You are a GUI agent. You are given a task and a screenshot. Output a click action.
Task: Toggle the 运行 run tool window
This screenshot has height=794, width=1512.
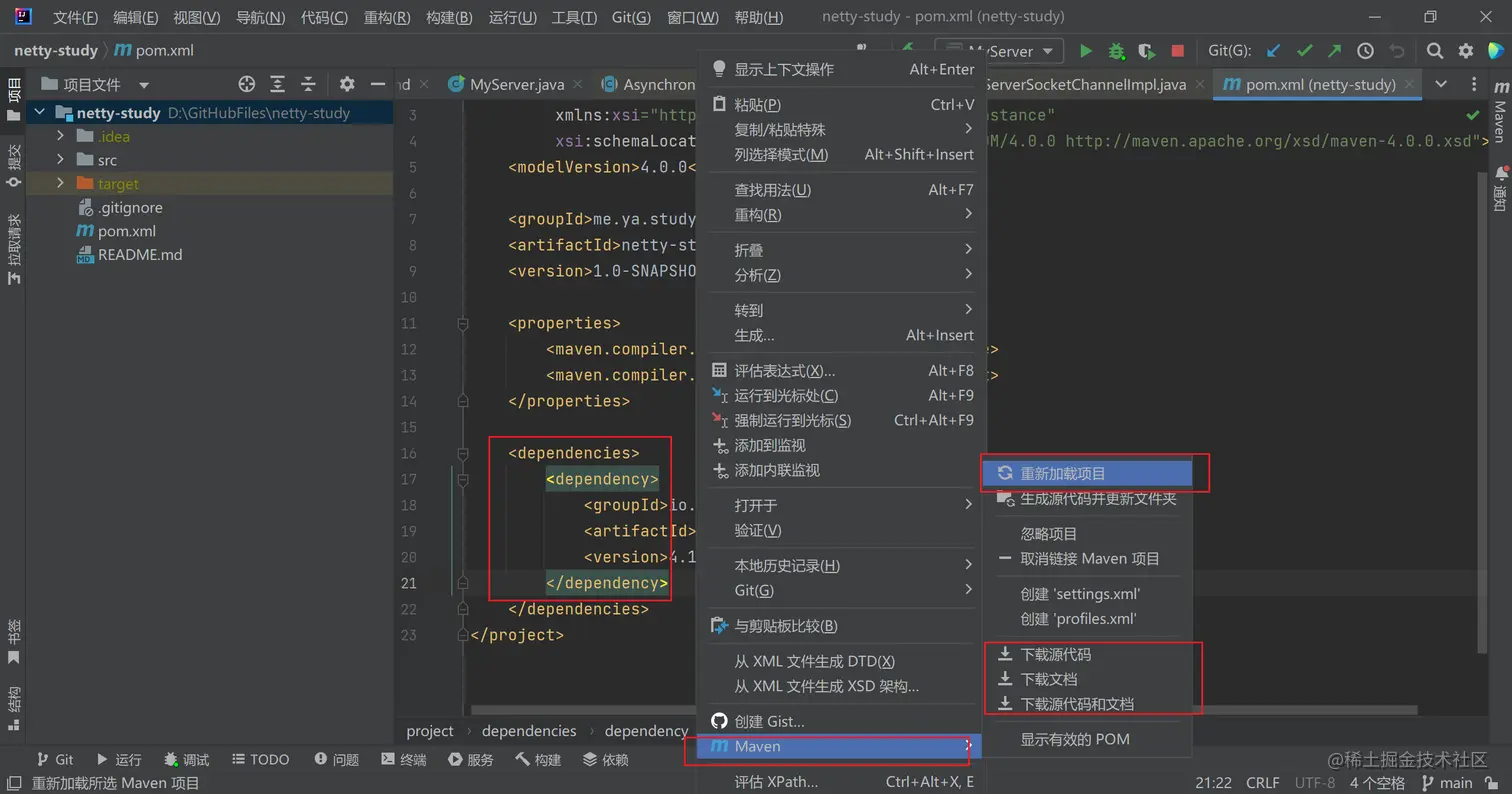[118, 760]
